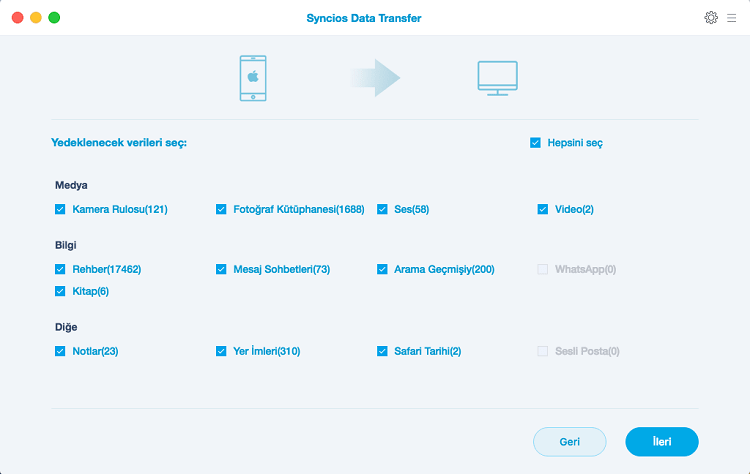750x474 pixels.
Task: Uncheck the Hepsini seç checkbox
Action: [x=535, y=143]
